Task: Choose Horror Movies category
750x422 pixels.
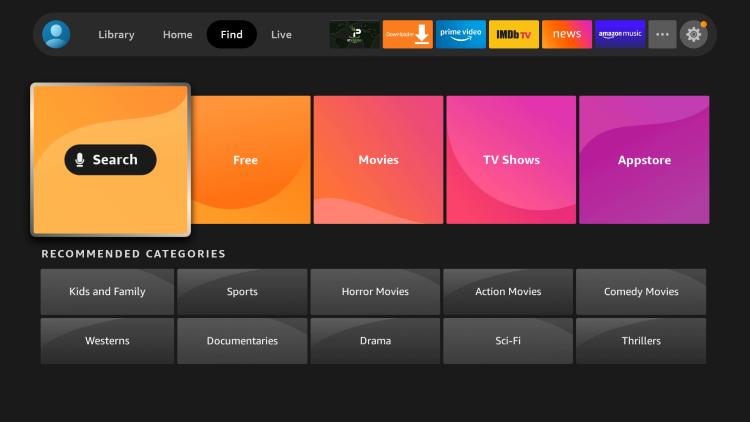Action: (375, 292)
